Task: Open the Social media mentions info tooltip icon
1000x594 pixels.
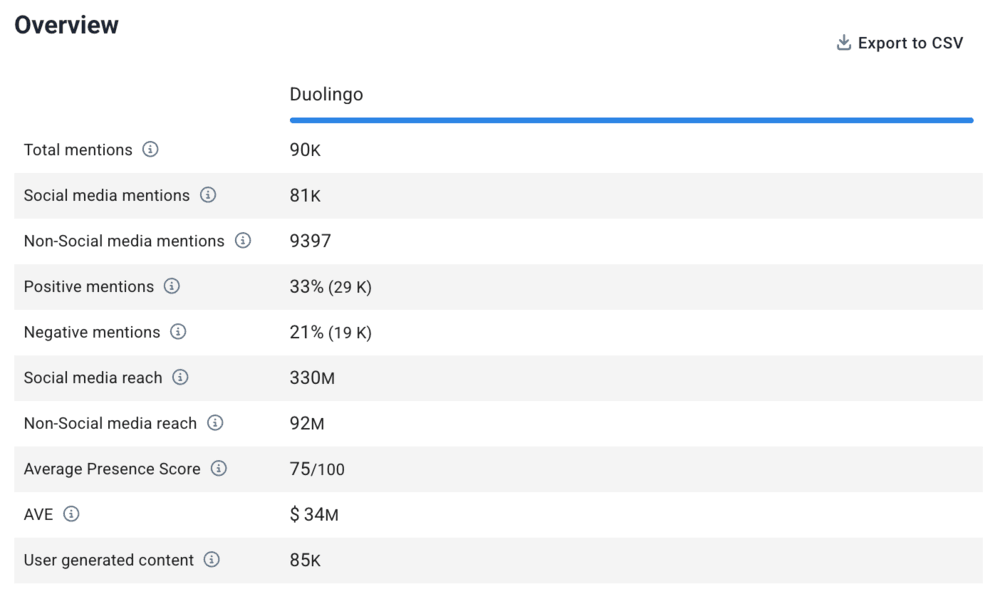Action: pyautogui.click(x=208, y=195)
